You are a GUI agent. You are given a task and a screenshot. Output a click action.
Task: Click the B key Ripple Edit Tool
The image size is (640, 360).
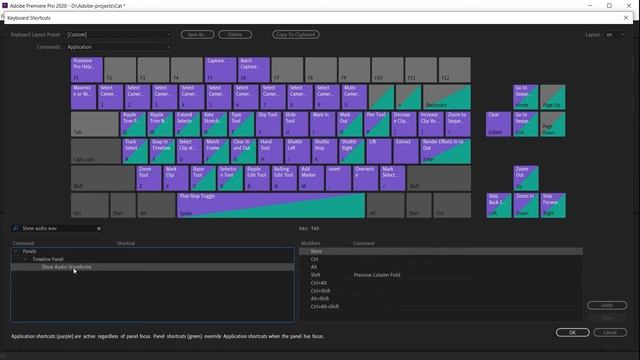coord(257,178)
